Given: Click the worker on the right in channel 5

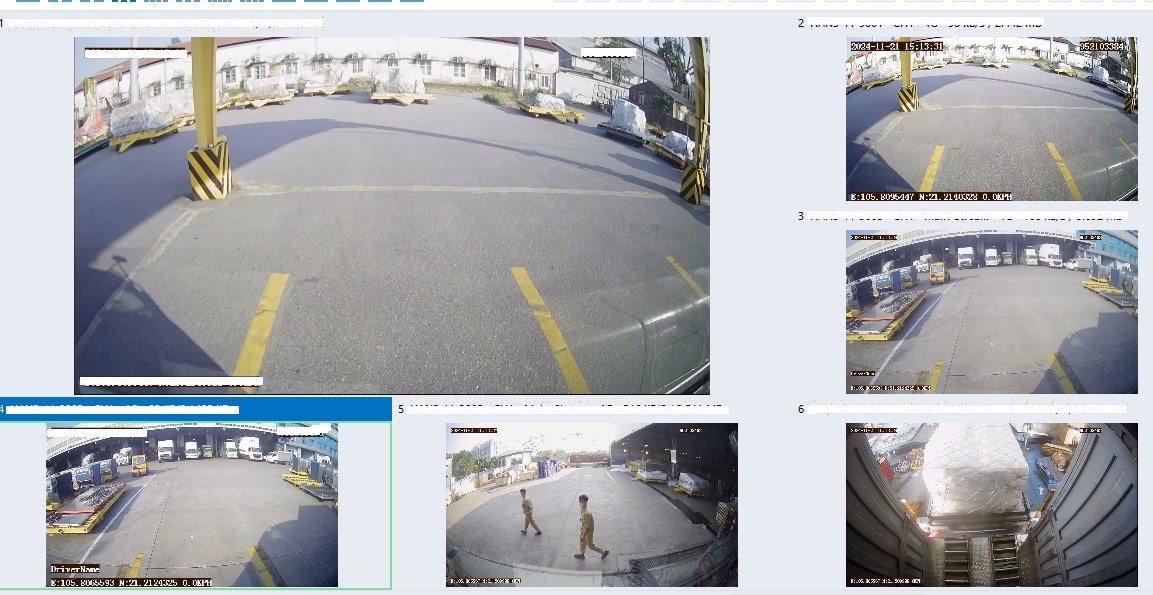Looking at the screenshot, I should pos(587,526).
